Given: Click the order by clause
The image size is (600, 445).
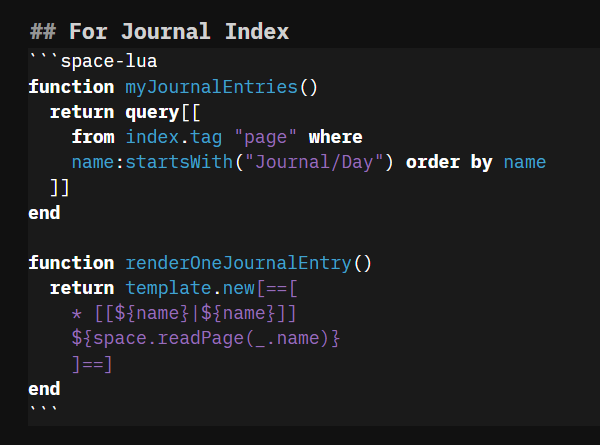Looking at the screenshot, I should click(x=449, y=161).
